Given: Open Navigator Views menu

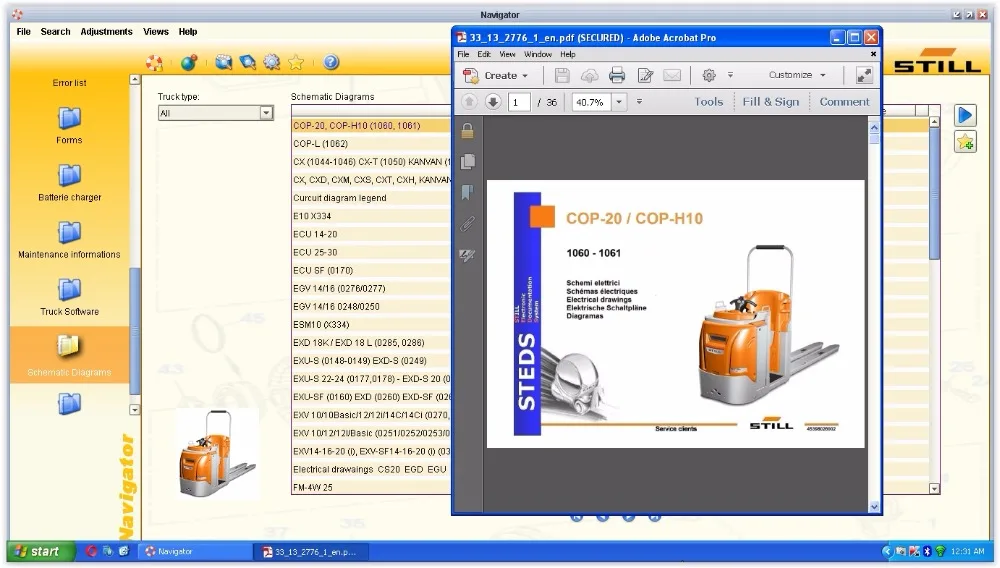Looking at the screenshot, I should coord(156,32).
